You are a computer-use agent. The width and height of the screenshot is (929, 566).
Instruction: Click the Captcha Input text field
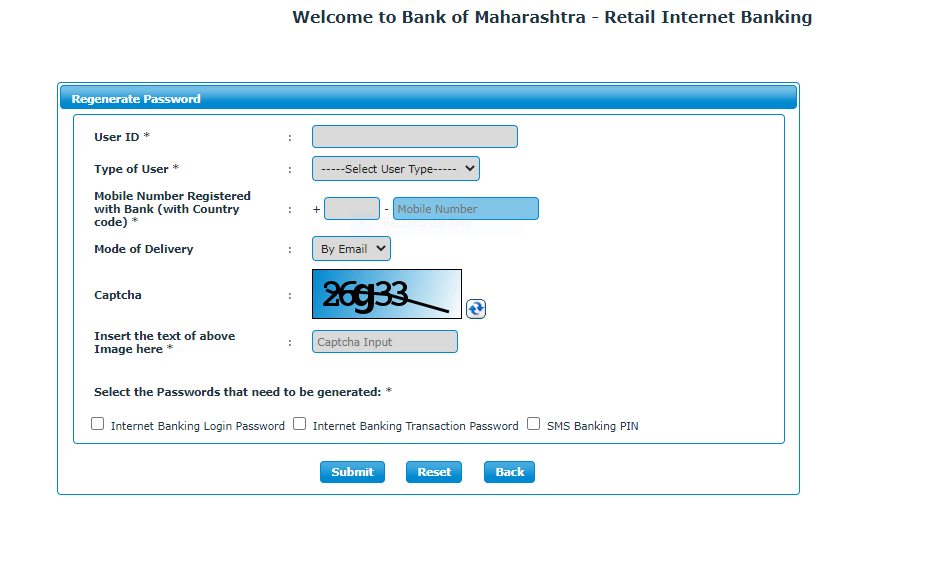pos(385,342)
